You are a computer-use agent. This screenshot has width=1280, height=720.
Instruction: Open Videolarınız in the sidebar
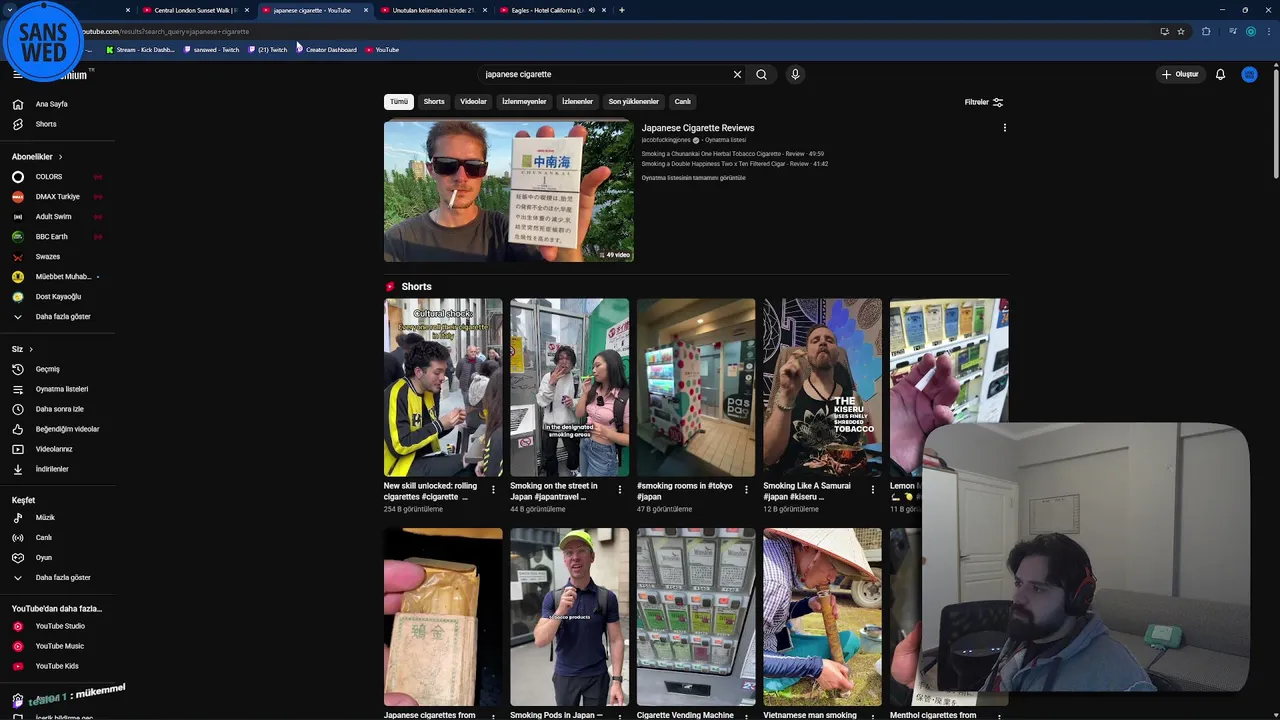pyautogui.click(x=55, y=449)
